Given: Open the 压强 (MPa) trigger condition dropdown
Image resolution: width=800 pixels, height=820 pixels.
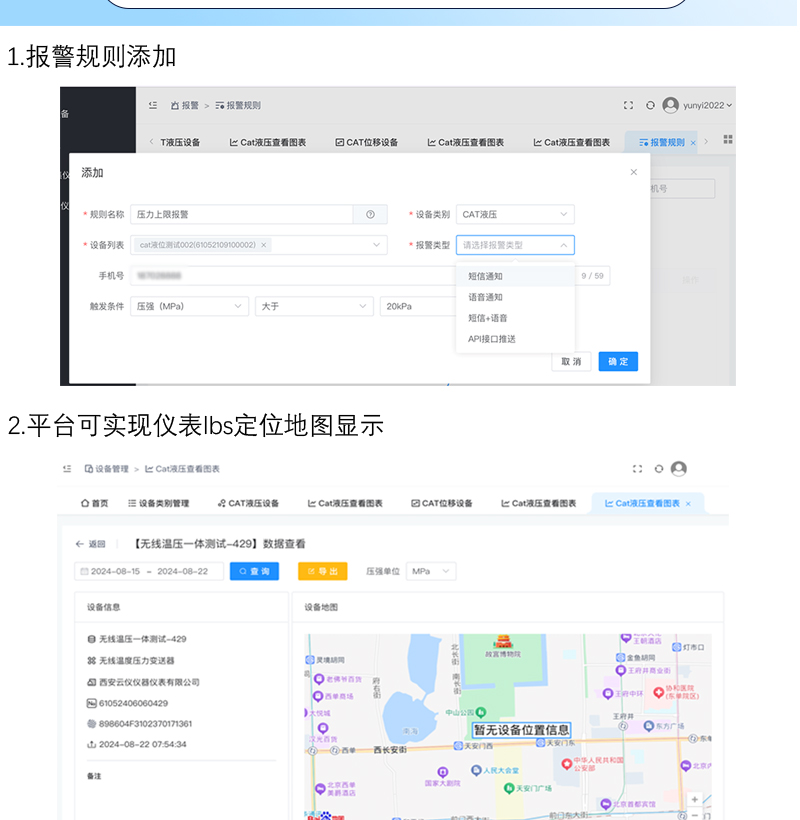Looking at the screenshot, I should (190, 306).
